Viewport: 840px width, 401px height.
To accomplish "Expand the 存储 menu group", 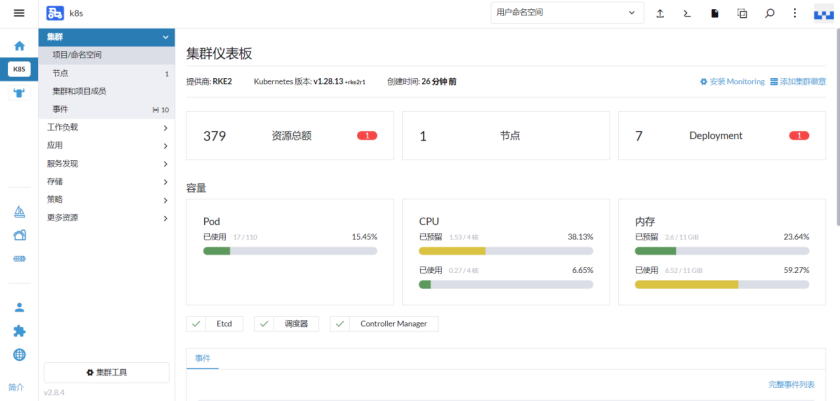I will pos(107,182).
